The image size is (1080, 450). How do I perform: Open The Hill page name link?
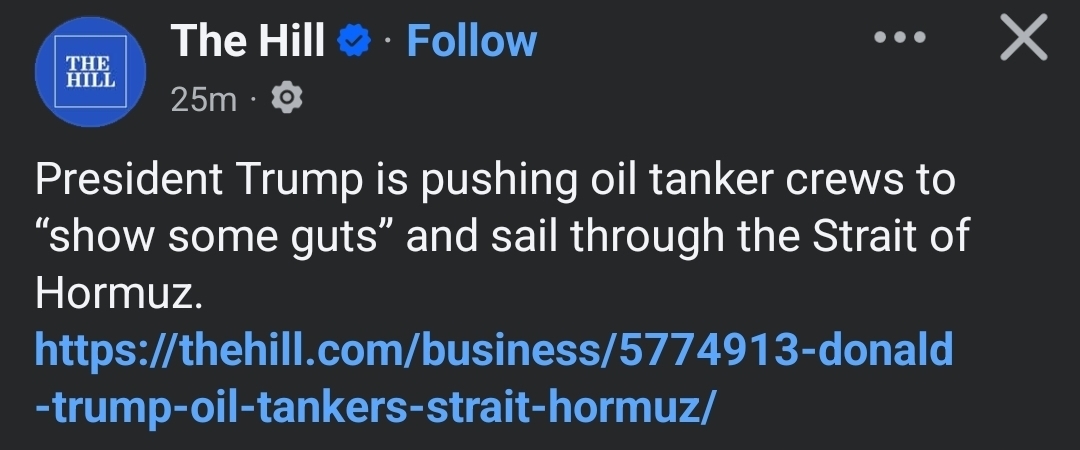248,42
